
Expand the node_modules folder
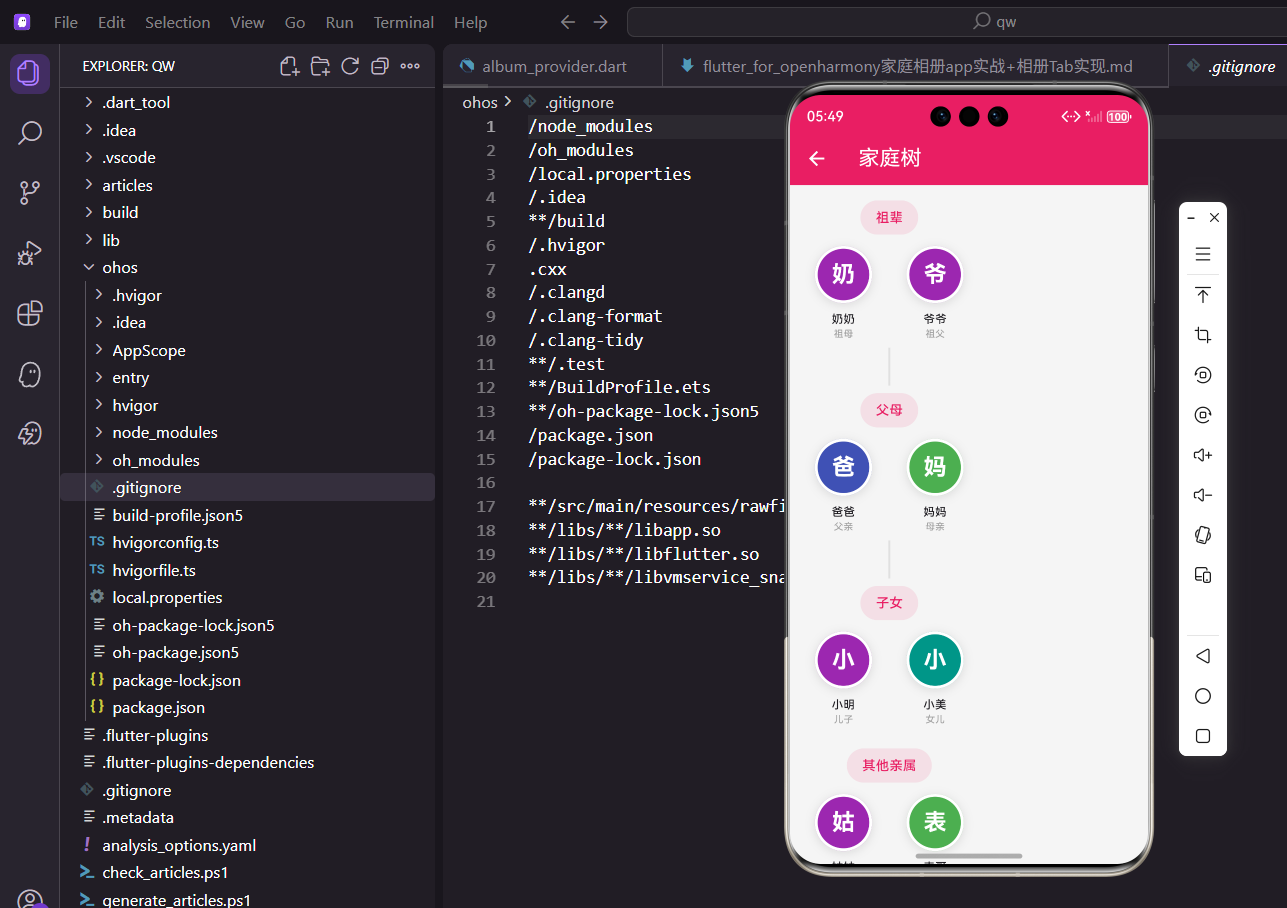[168, 432]
